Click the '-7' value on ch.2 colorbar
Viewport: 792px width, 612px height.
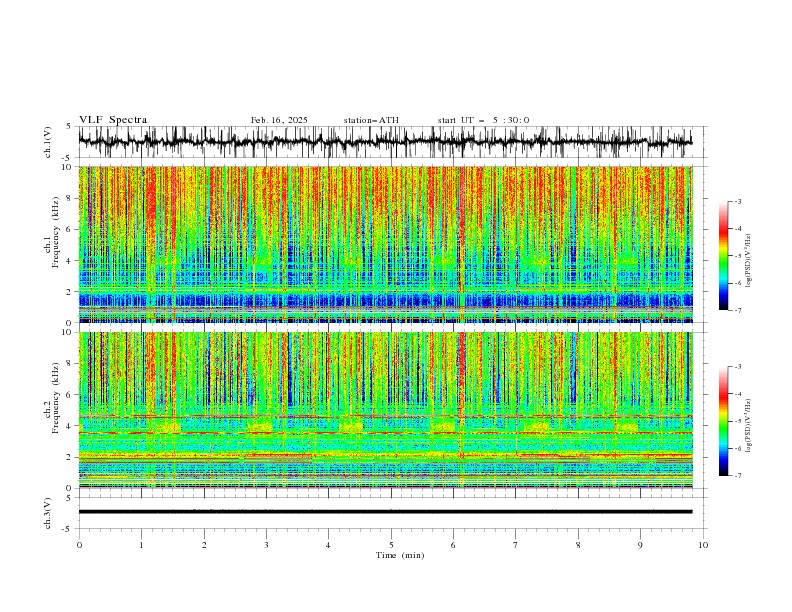[x=738, y=475]
